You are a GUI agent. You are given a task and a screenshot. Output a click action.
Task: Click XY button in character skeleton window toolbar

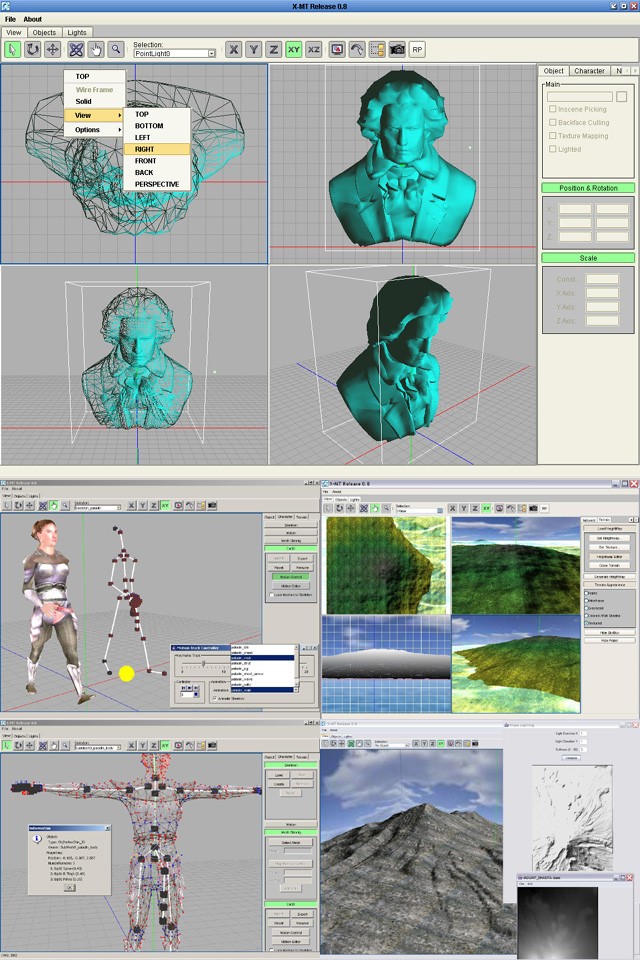165,506
